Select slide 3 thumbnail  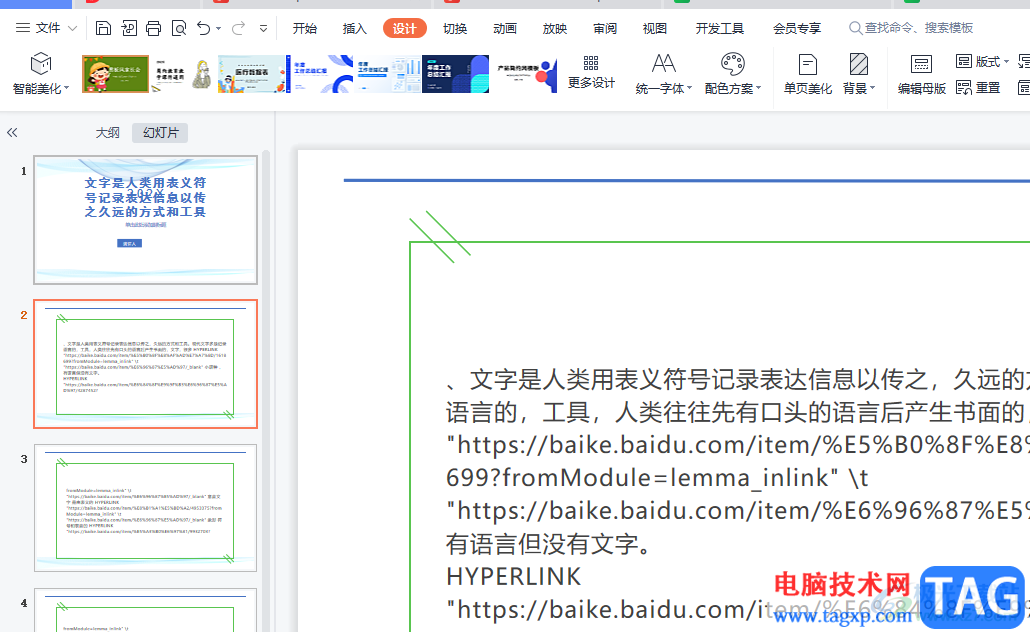coord(146,508)
